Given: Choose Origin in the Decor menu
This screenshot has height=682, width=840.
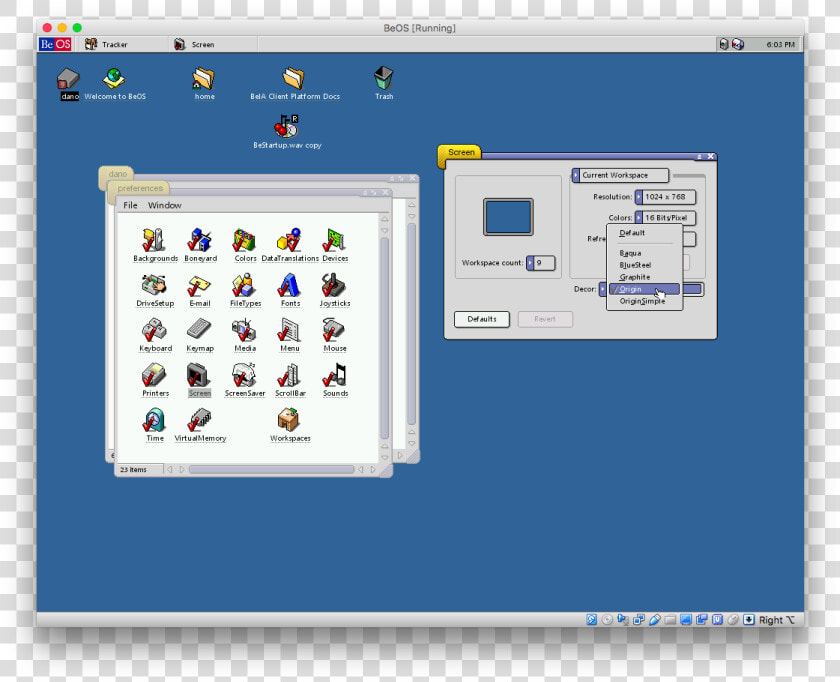Looking at the screenshot, I should tap(644, 289).
